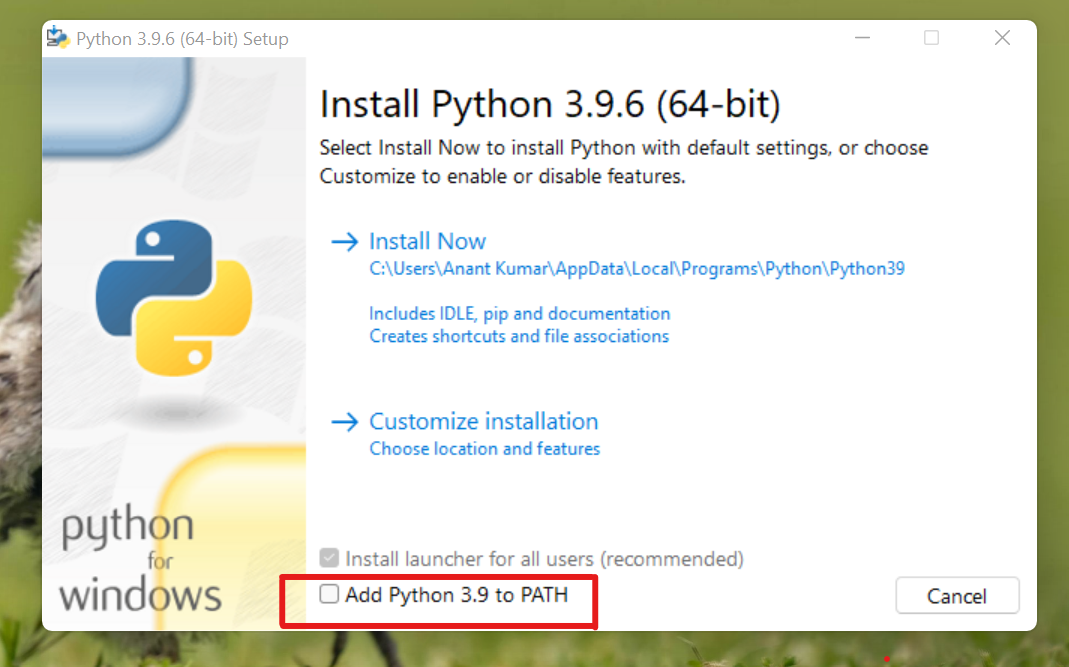Click the Python logo in the title bar
This screenshot has width=1069, height=667.
point(57,37)
